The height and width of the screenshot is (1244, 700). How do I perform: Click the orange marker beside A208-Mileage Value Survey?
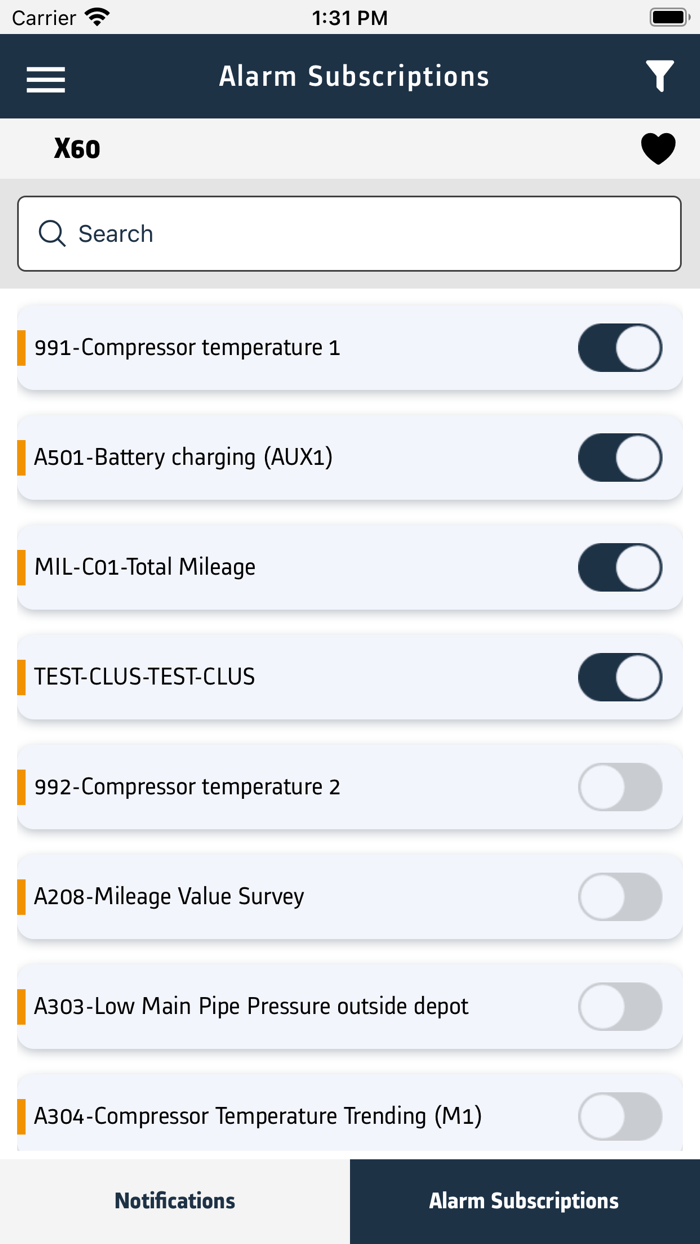pos(21,897)
